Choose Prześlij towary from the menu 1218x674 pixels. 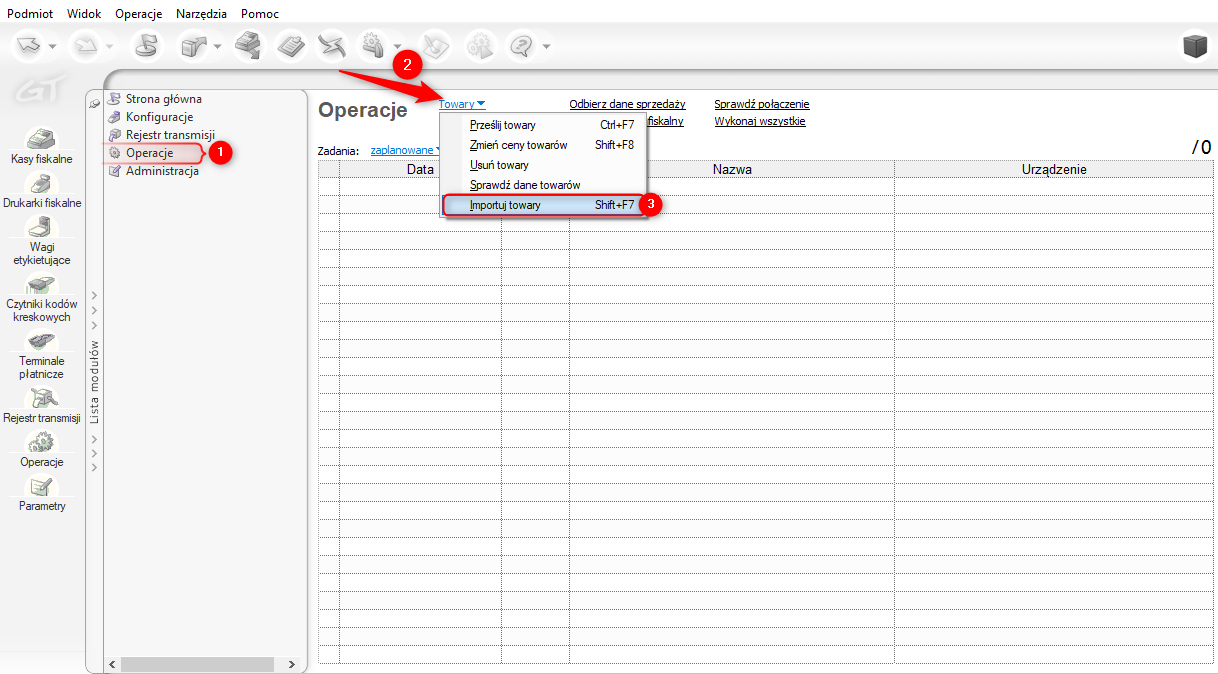coord(543,125)
